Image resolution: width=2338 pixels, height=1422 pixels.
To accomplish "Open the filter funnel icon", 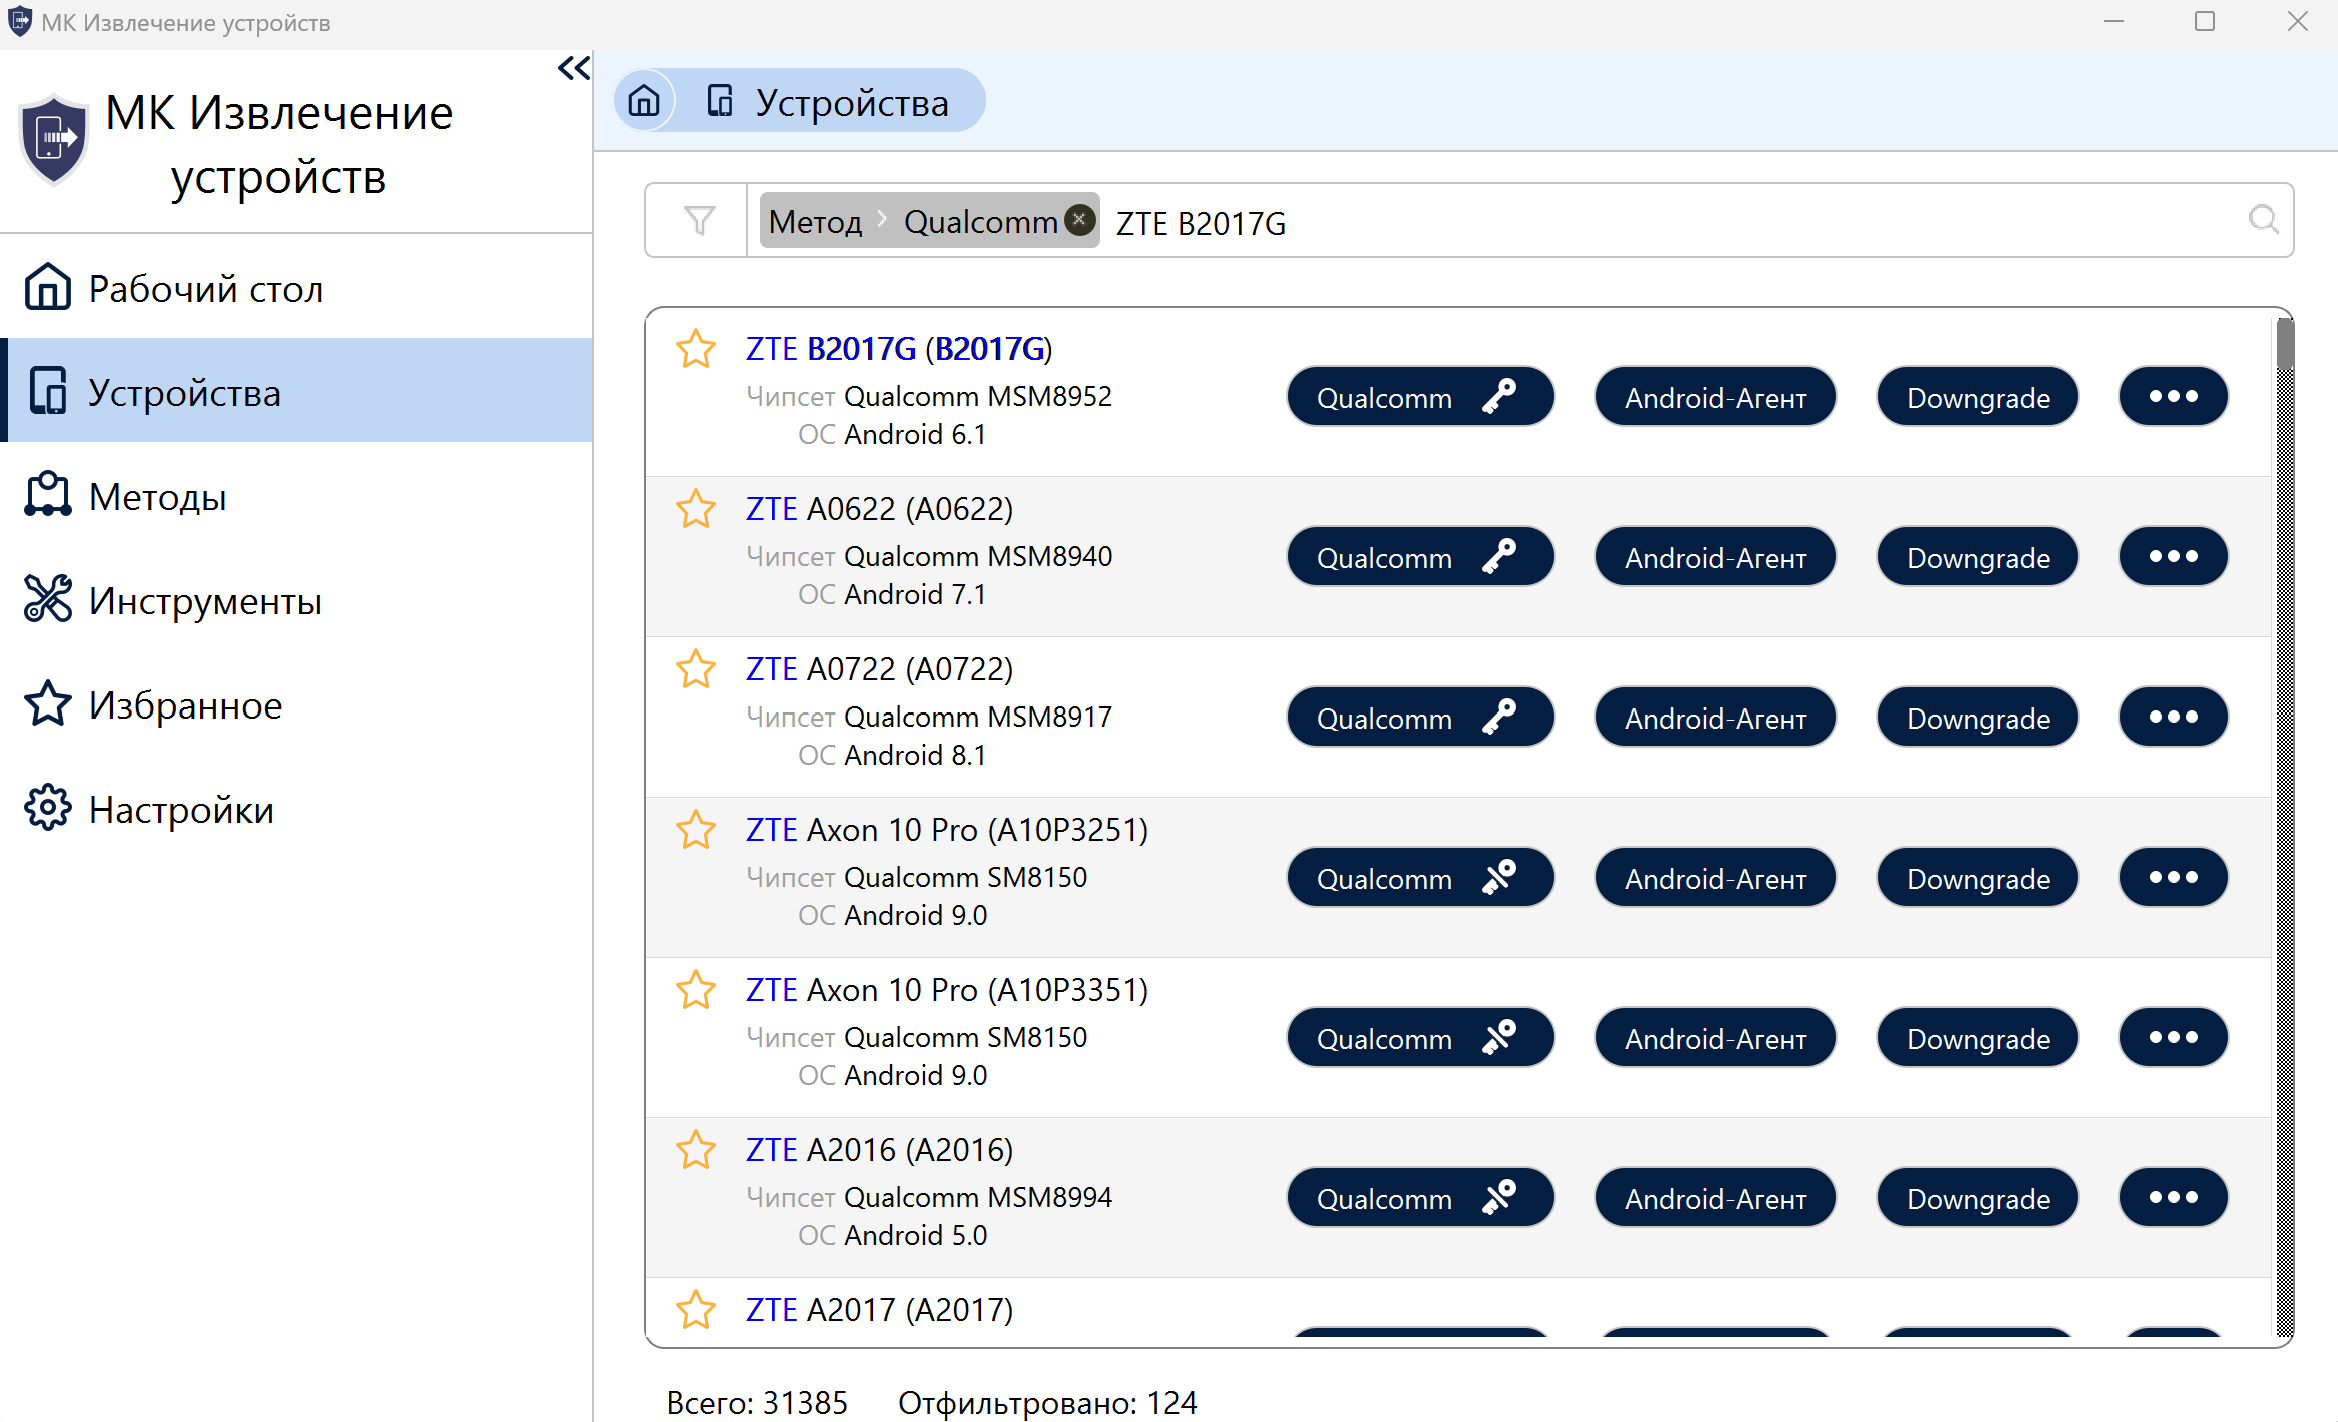I will pos(699,220).
